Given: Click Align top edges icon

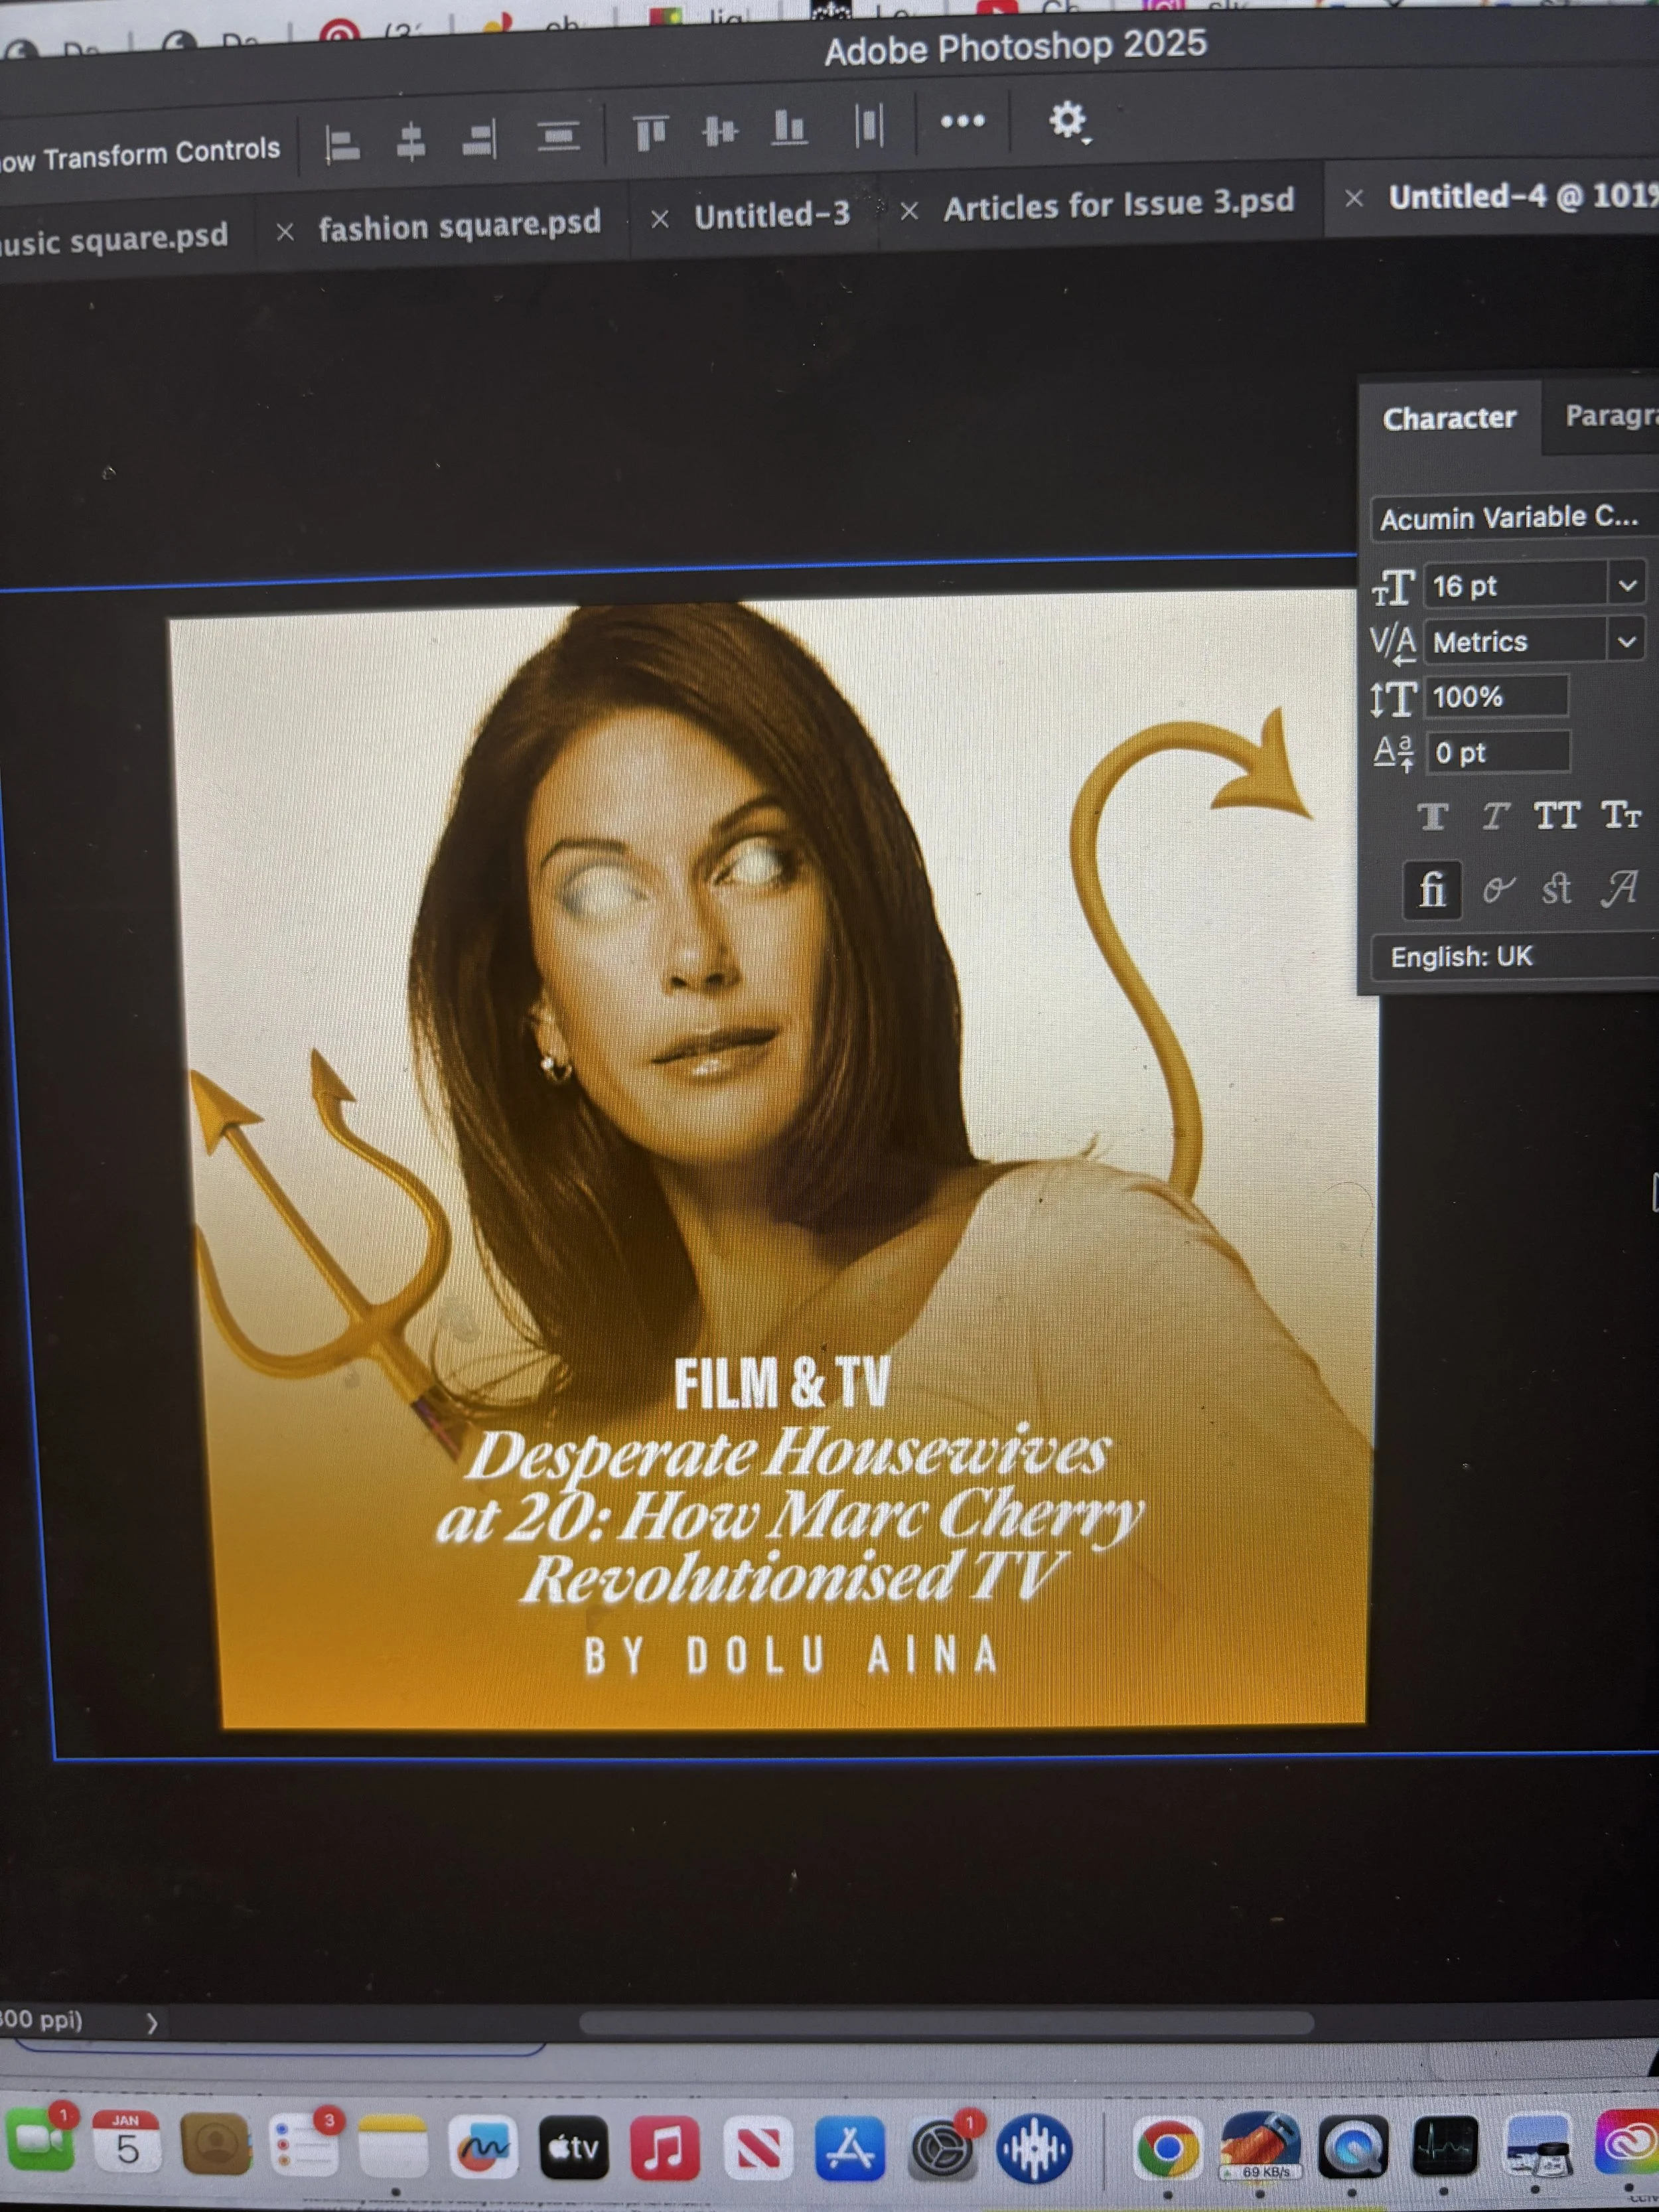Looking at the screenshot, I should 650,132.
